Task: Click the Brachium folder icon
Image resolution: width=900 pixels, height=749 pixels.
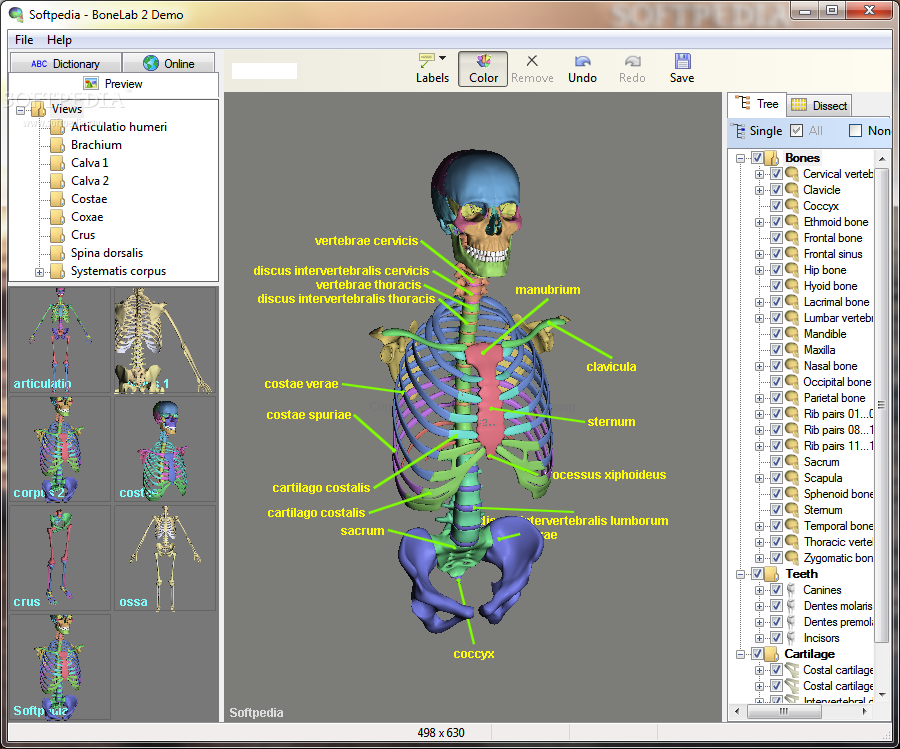Action: (x=57, y=145)
